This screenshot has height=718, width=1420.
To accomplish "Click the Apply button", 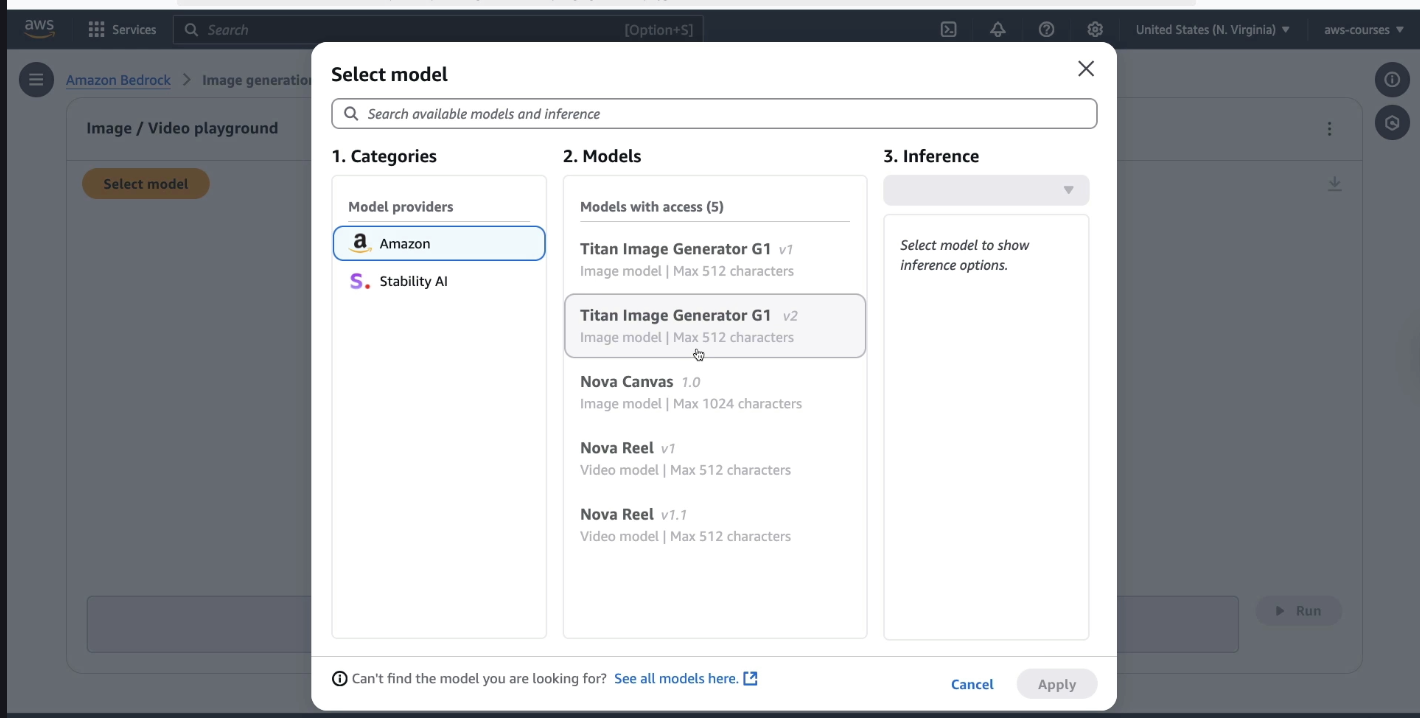I will (x=1057, y=685).
